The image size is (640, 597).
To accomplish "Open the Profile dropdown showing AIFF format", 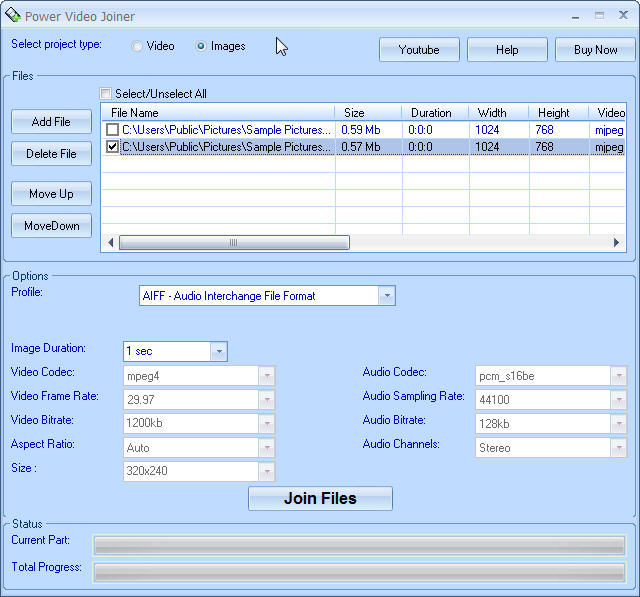I will click(386, 296).
